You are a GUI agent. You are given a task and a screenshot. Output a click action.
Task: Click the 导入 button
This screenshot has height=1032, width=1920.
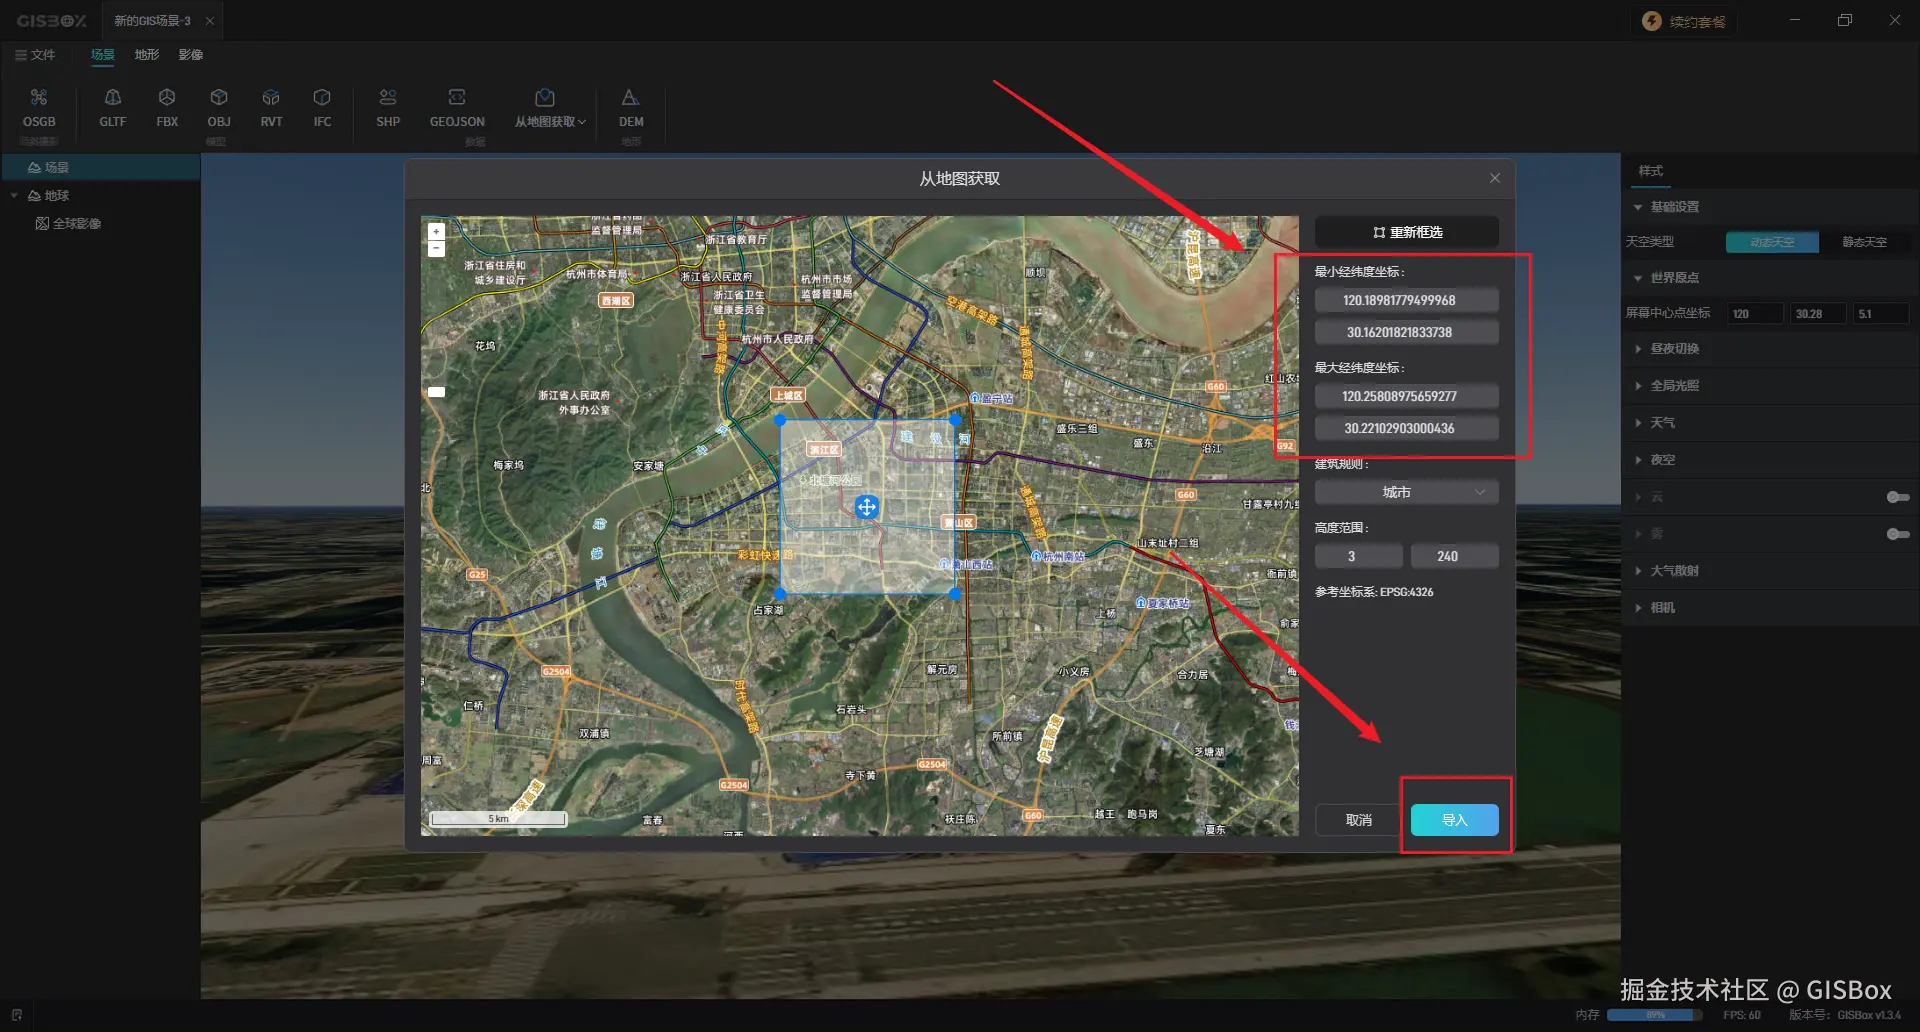1454,820
